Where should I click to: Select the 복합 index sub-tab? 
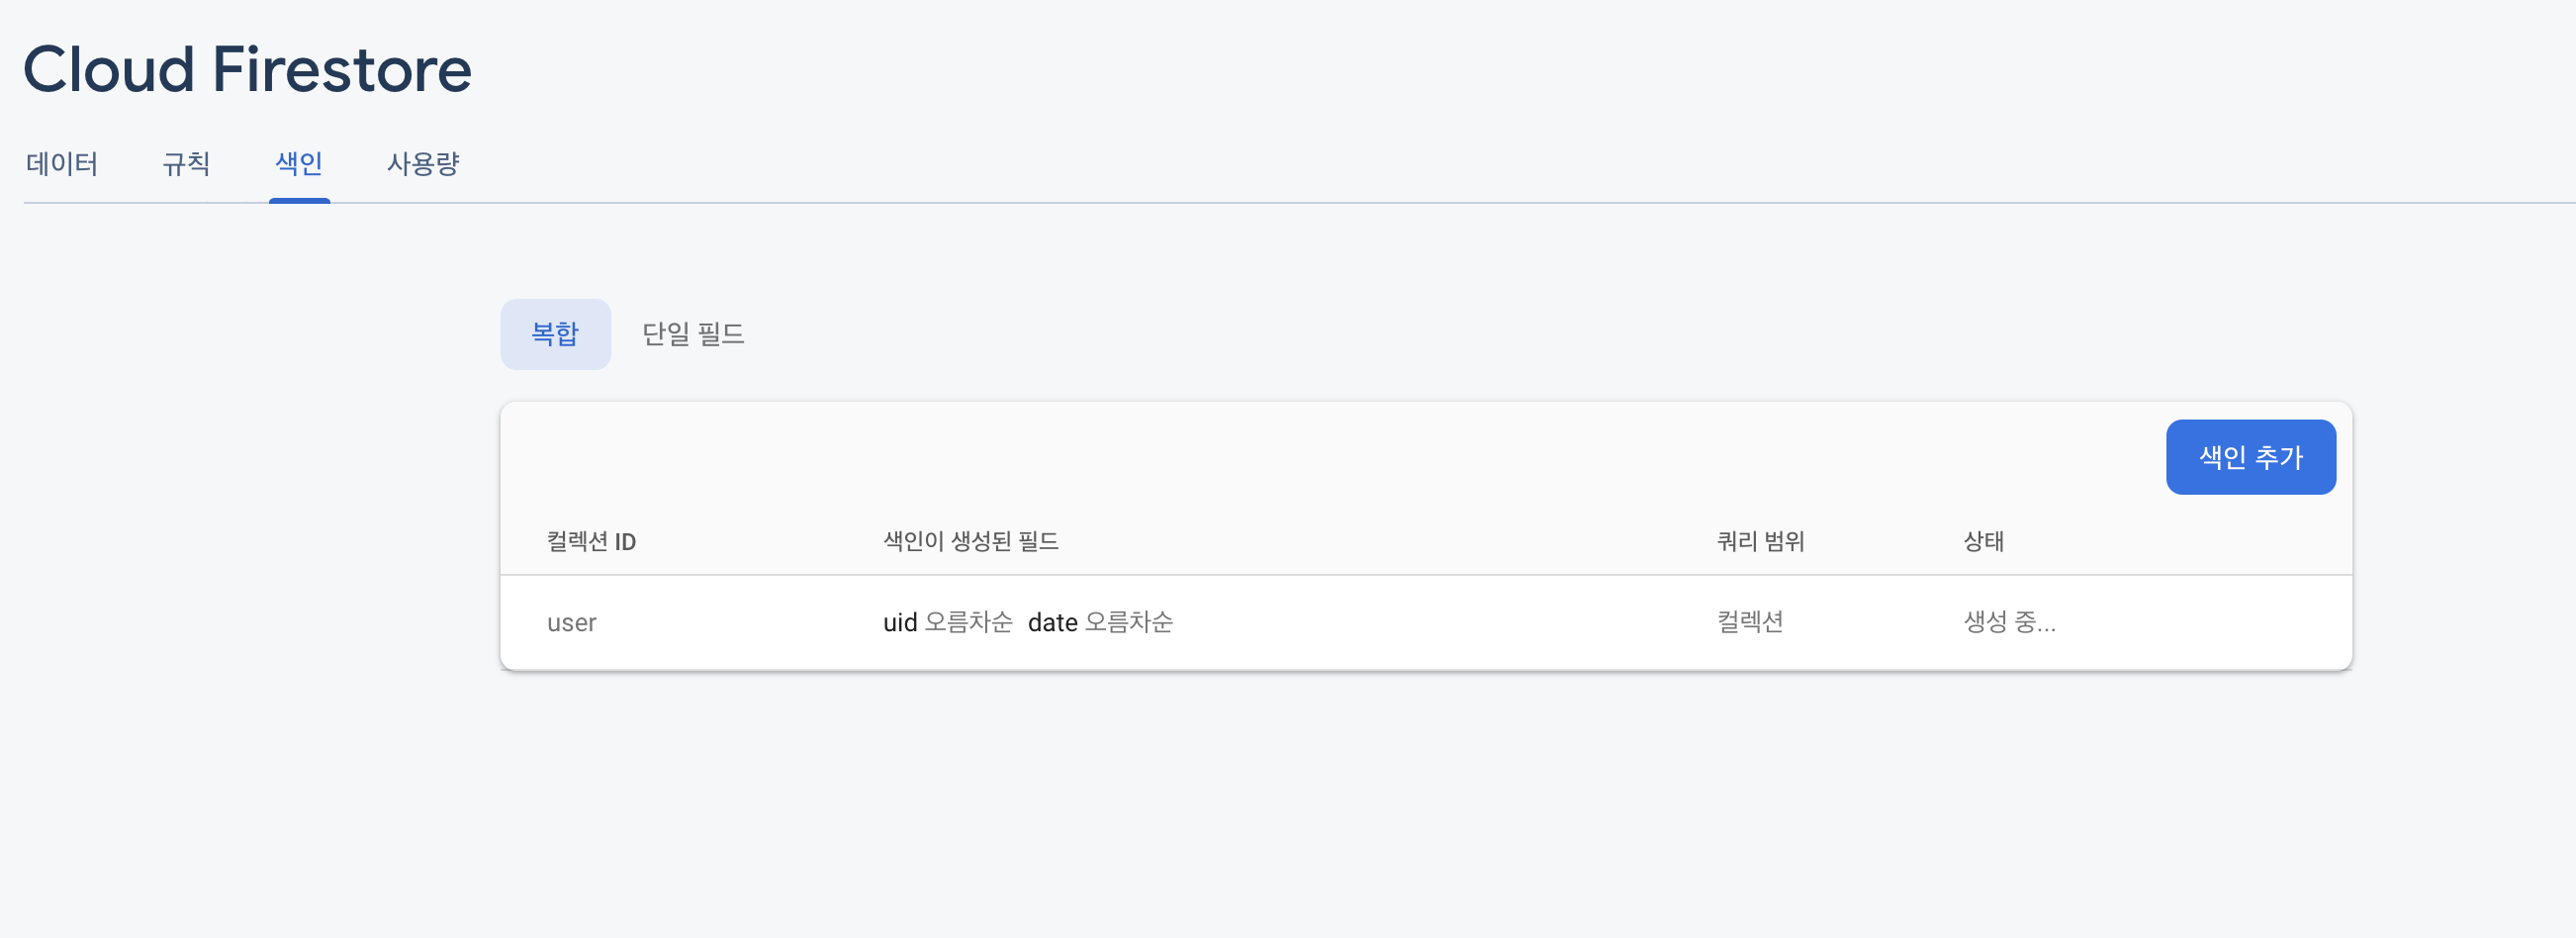point(555,334)
